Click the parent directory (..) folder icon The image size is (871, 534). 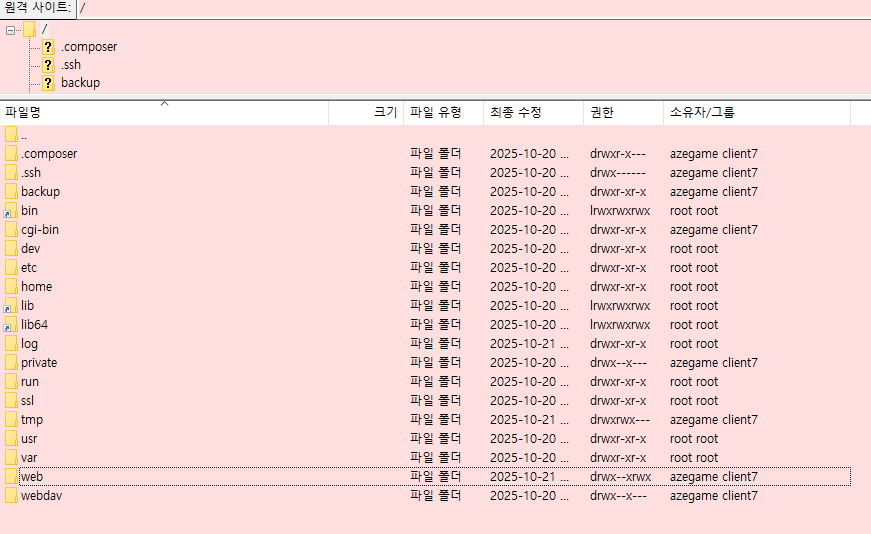pos(11,135)
